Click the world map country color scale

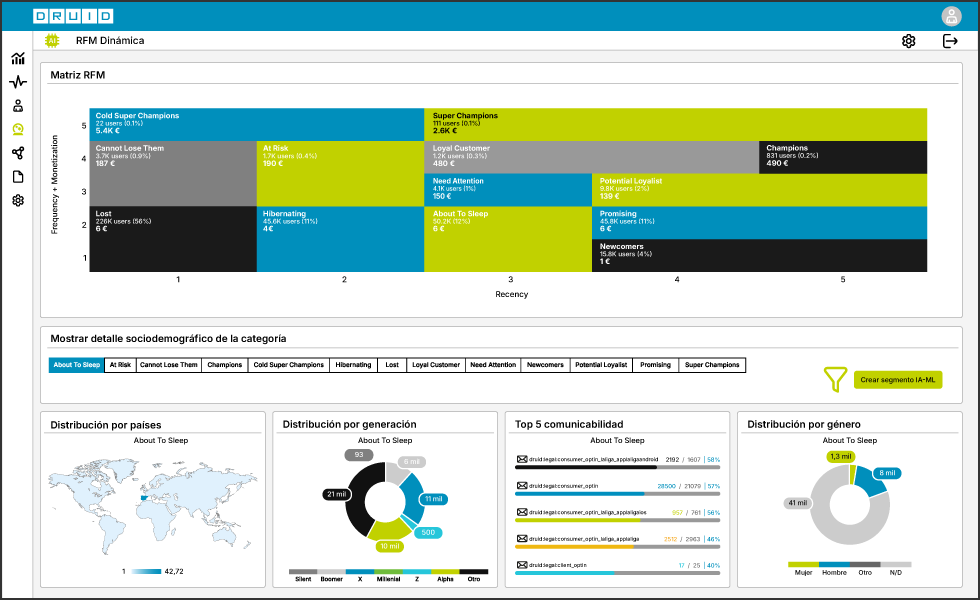pos(146,571)
